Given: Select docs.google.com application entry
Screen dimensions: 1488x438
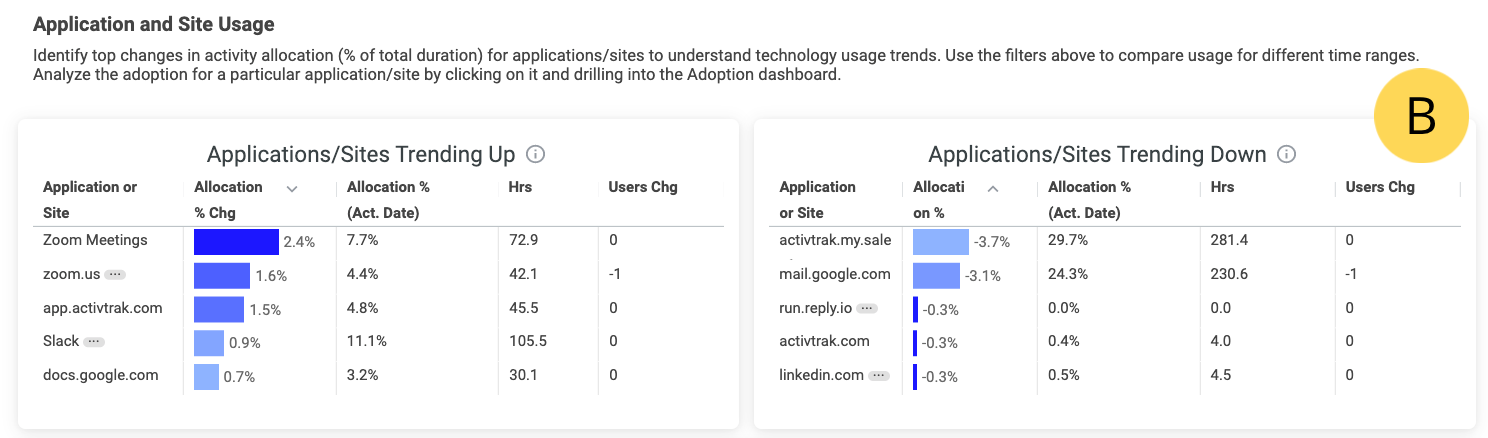Looking at the screenshot, I should 101,376.
